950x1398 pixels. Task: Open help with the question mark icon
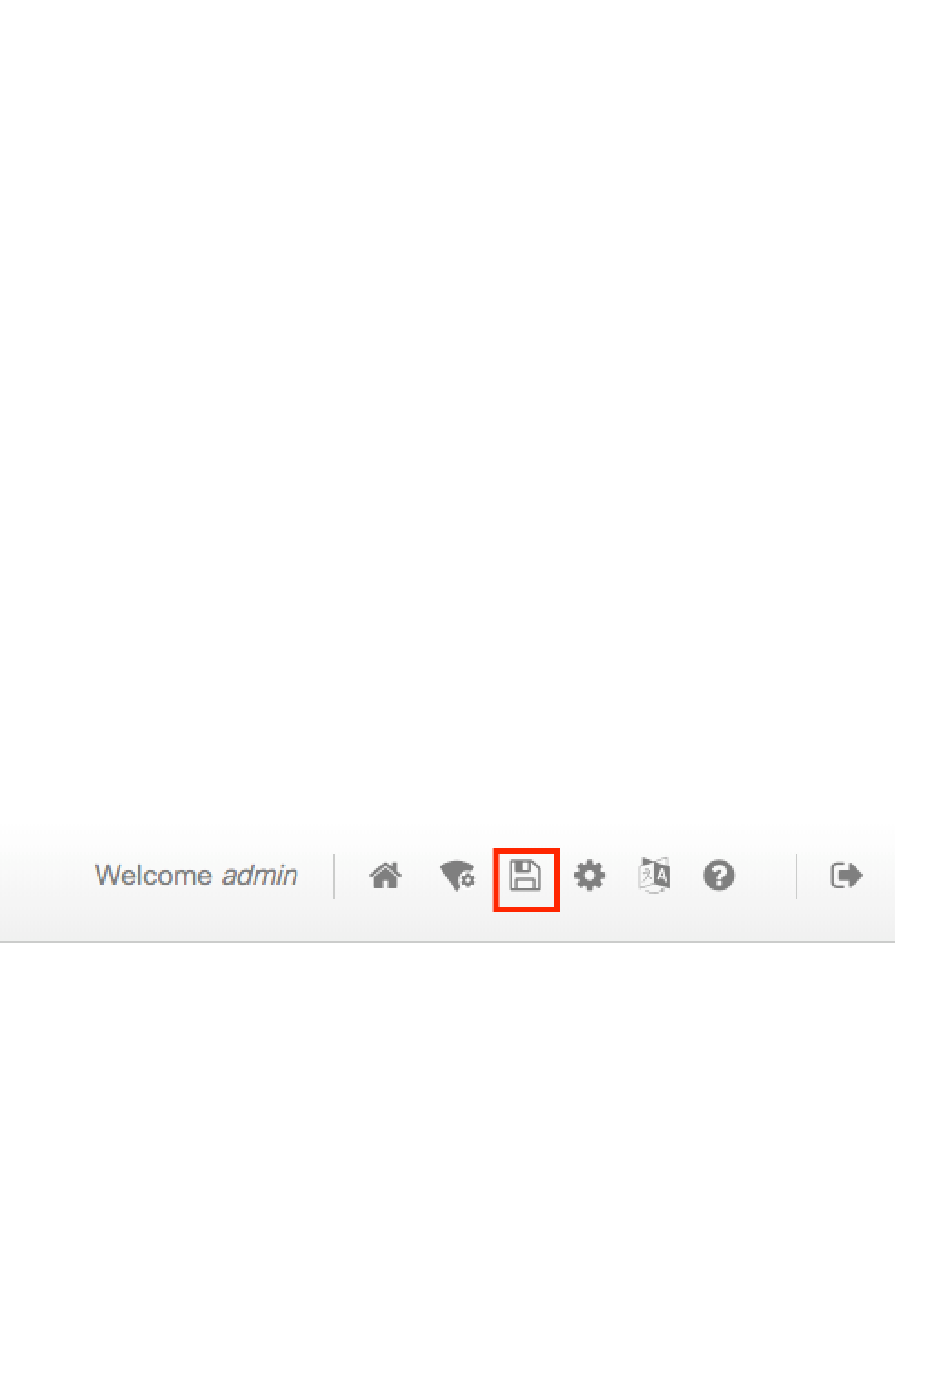tap(719, 876)
